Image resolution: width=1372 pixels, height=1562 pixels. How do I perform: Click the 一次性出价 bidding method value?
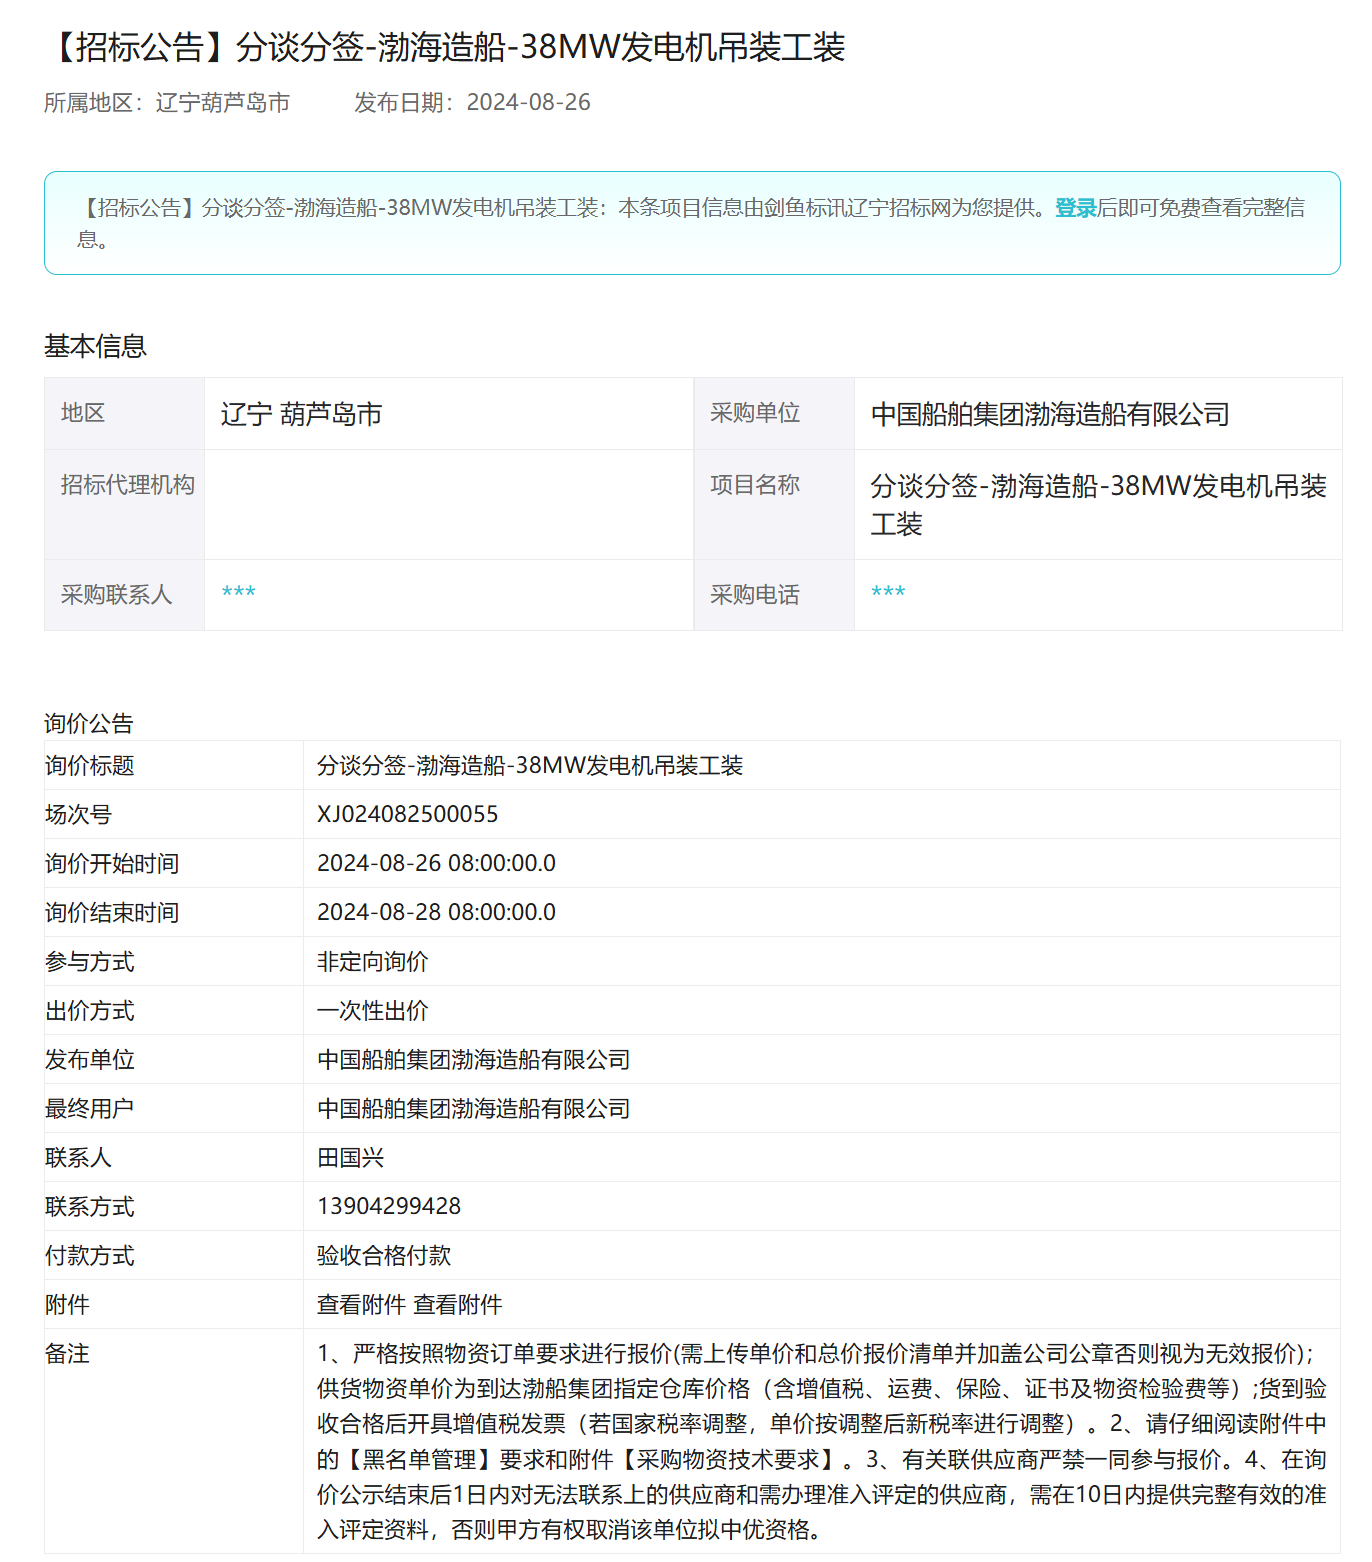pyautogui.click(x=372, y=1010)
